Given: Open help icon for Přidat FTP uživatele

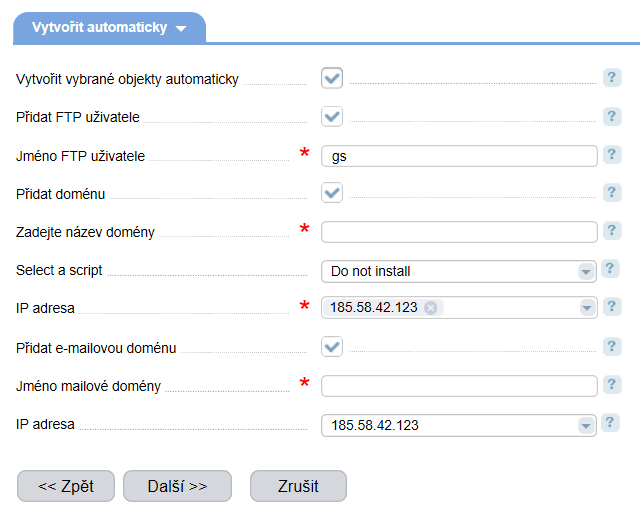Looking at the screenshot, I should point(612,116).
